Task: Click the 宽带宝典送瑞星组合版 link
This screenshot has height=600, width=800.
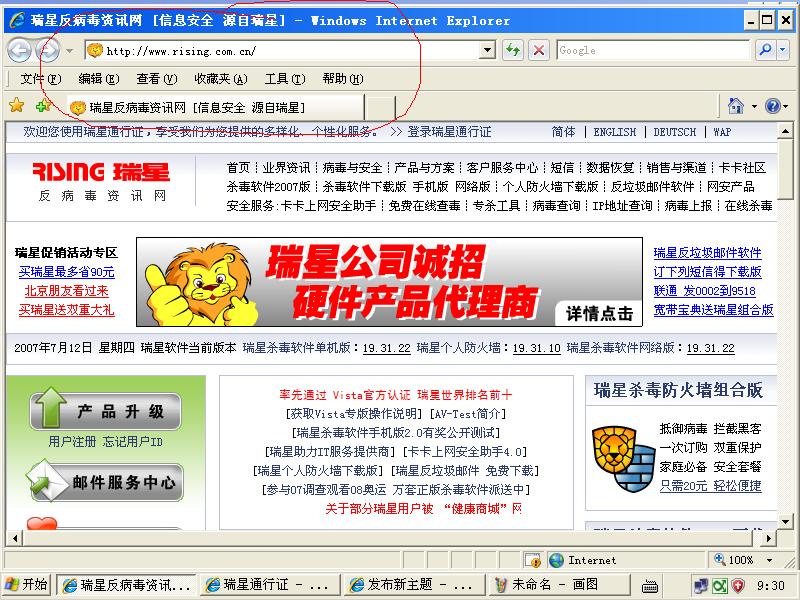Action: point(713,310)
